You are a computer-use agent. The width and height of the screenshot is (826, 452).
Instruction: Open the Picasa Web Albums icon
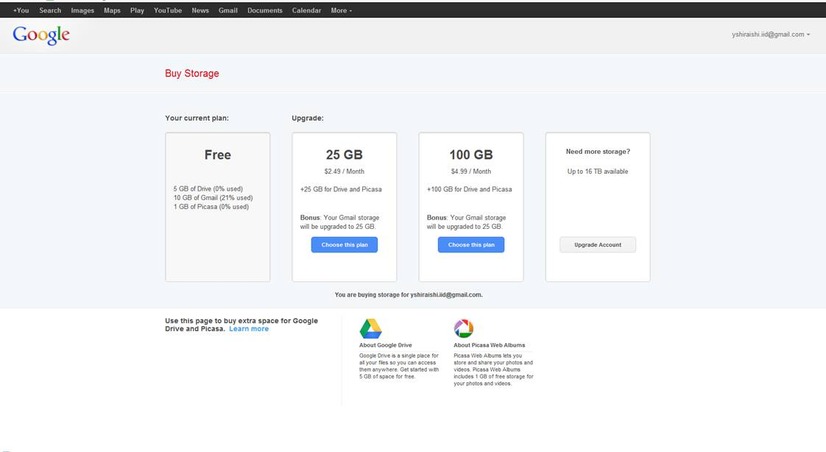click(x=464, y=328)
